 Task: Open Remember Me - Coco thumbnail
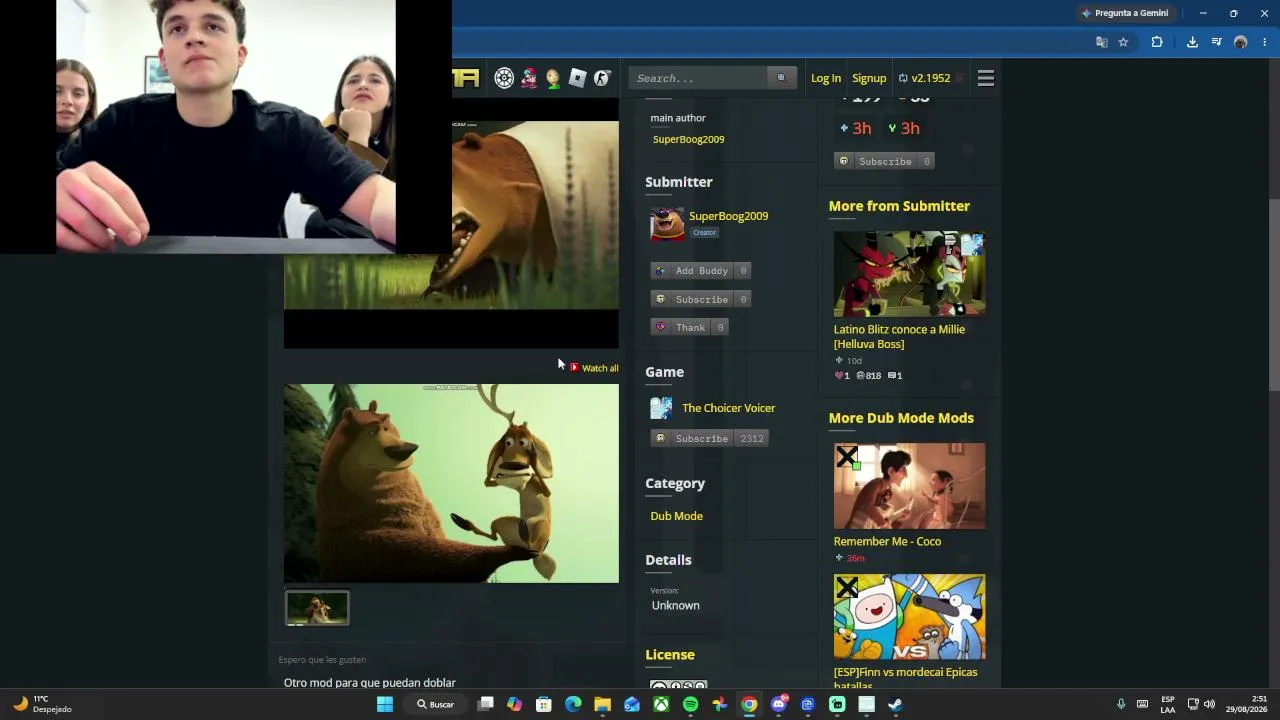pyautogui.click(x=909, y=486)
